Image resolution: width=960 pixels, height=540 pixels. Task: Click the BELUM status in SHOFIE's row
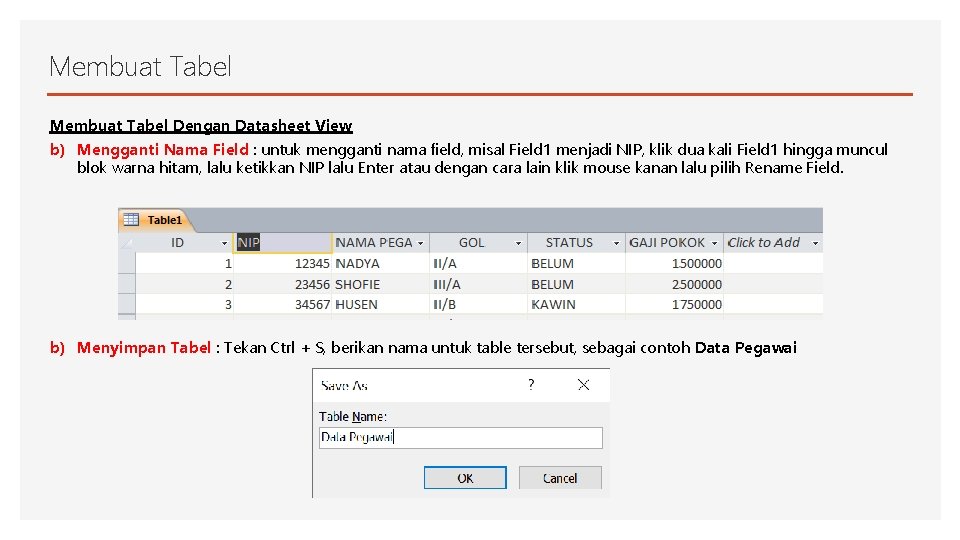tap(577, 284)
